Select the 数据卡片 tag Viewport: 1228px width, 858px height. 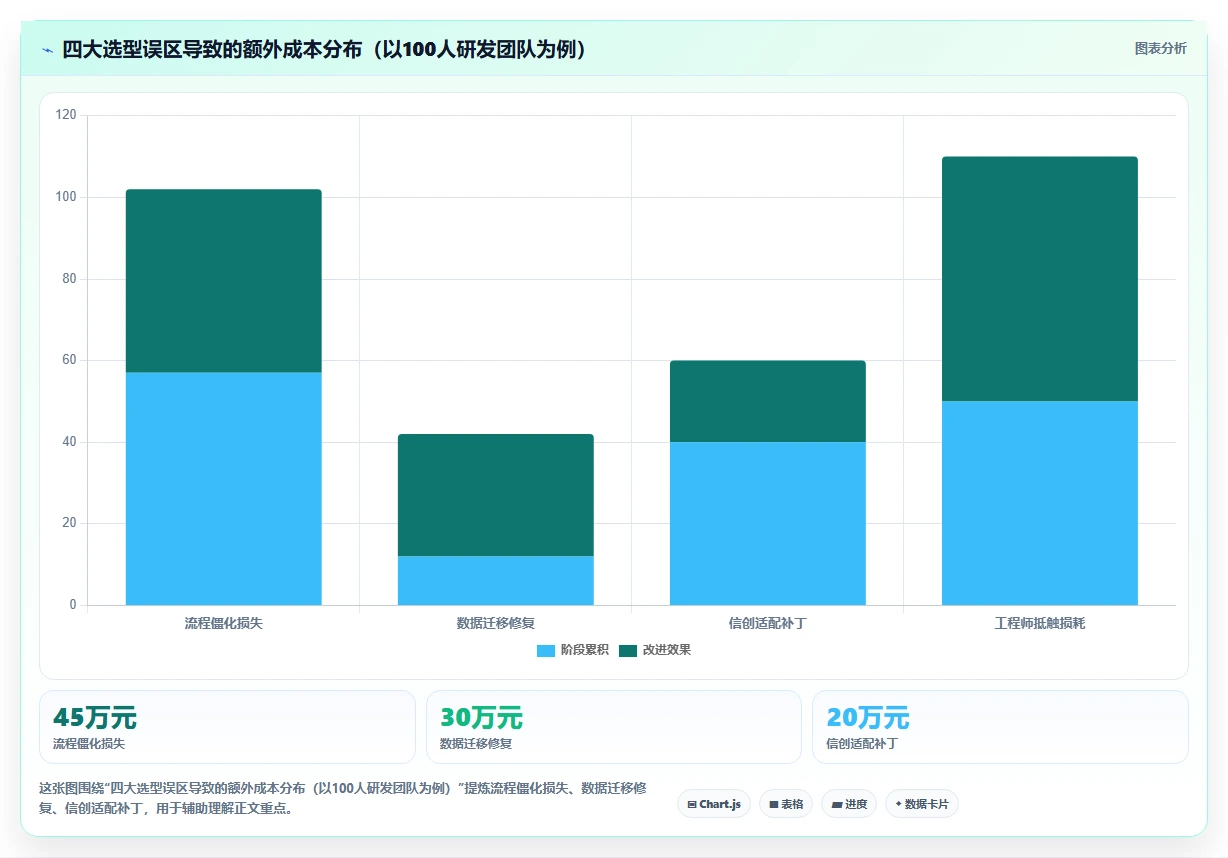(922, 804)
